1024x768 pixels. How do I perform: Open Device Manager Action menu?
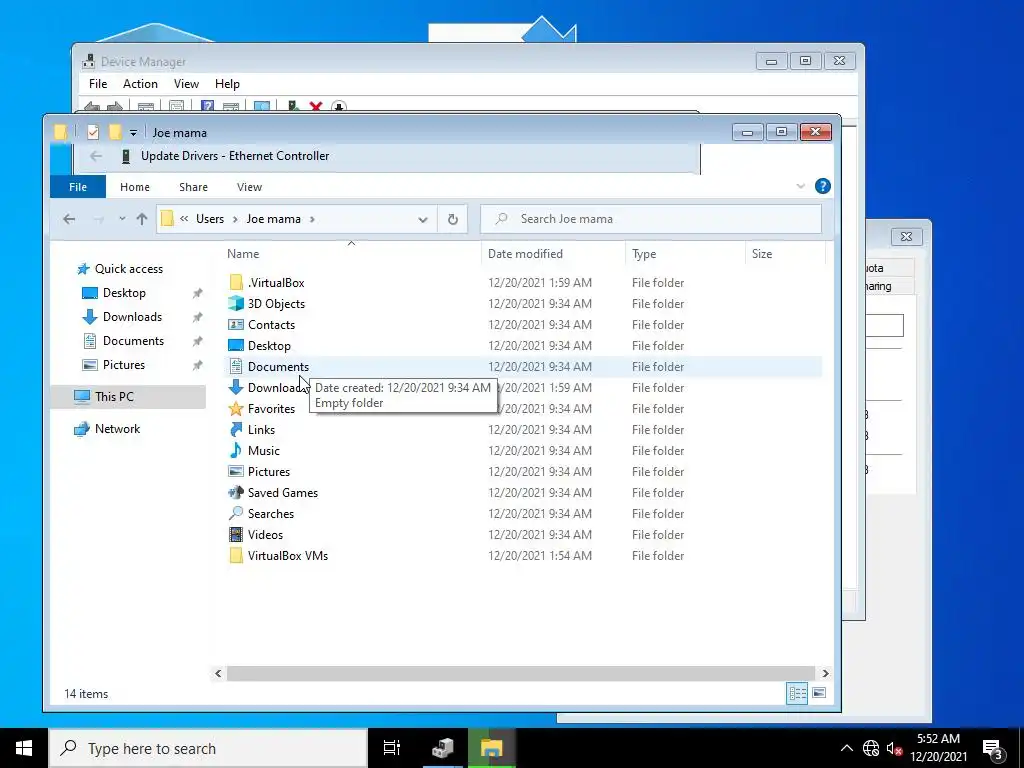click(x=140, y=84)
